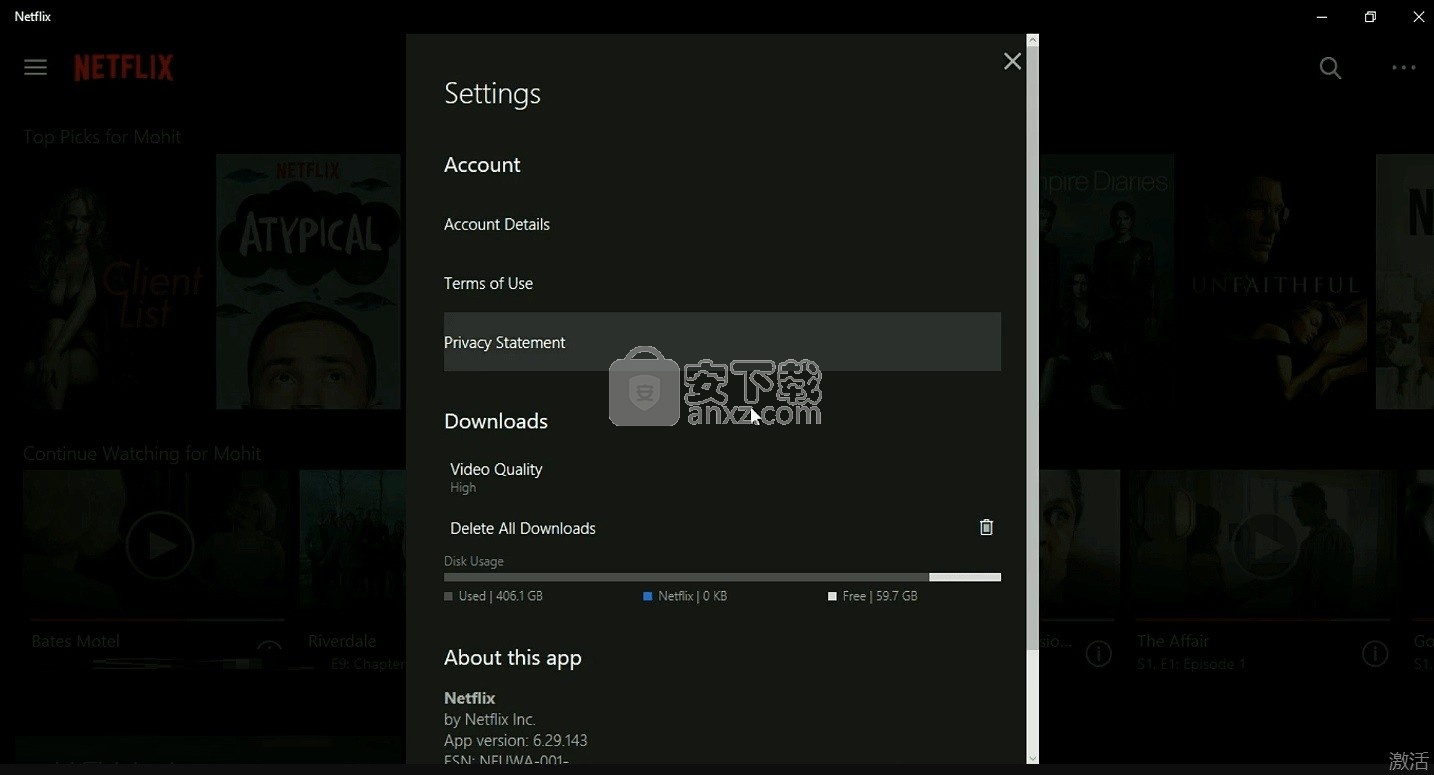The width and height of the screenshot is (1434, 775).
Task: Open info icon left of The Affair
Action: (1099, 654)
